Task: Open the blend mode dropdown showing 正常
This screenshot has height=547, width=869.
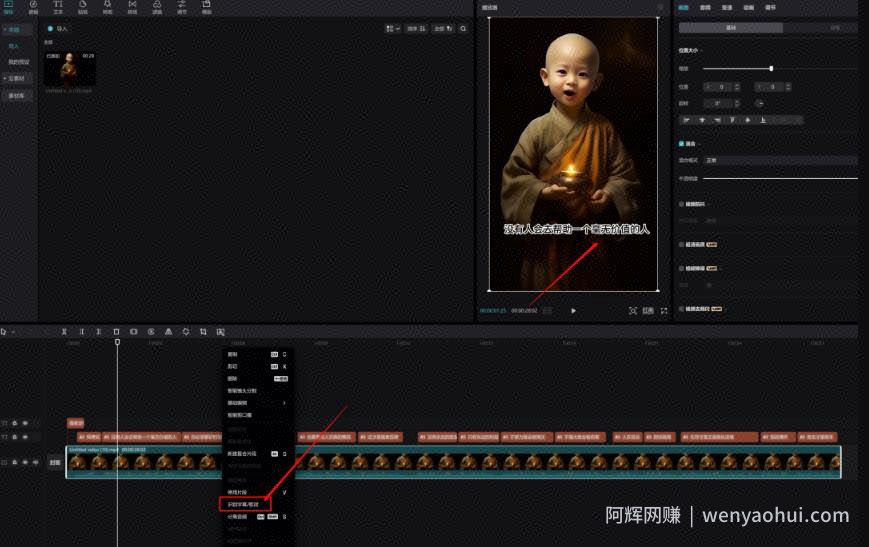Action: (x=780, y=160)
